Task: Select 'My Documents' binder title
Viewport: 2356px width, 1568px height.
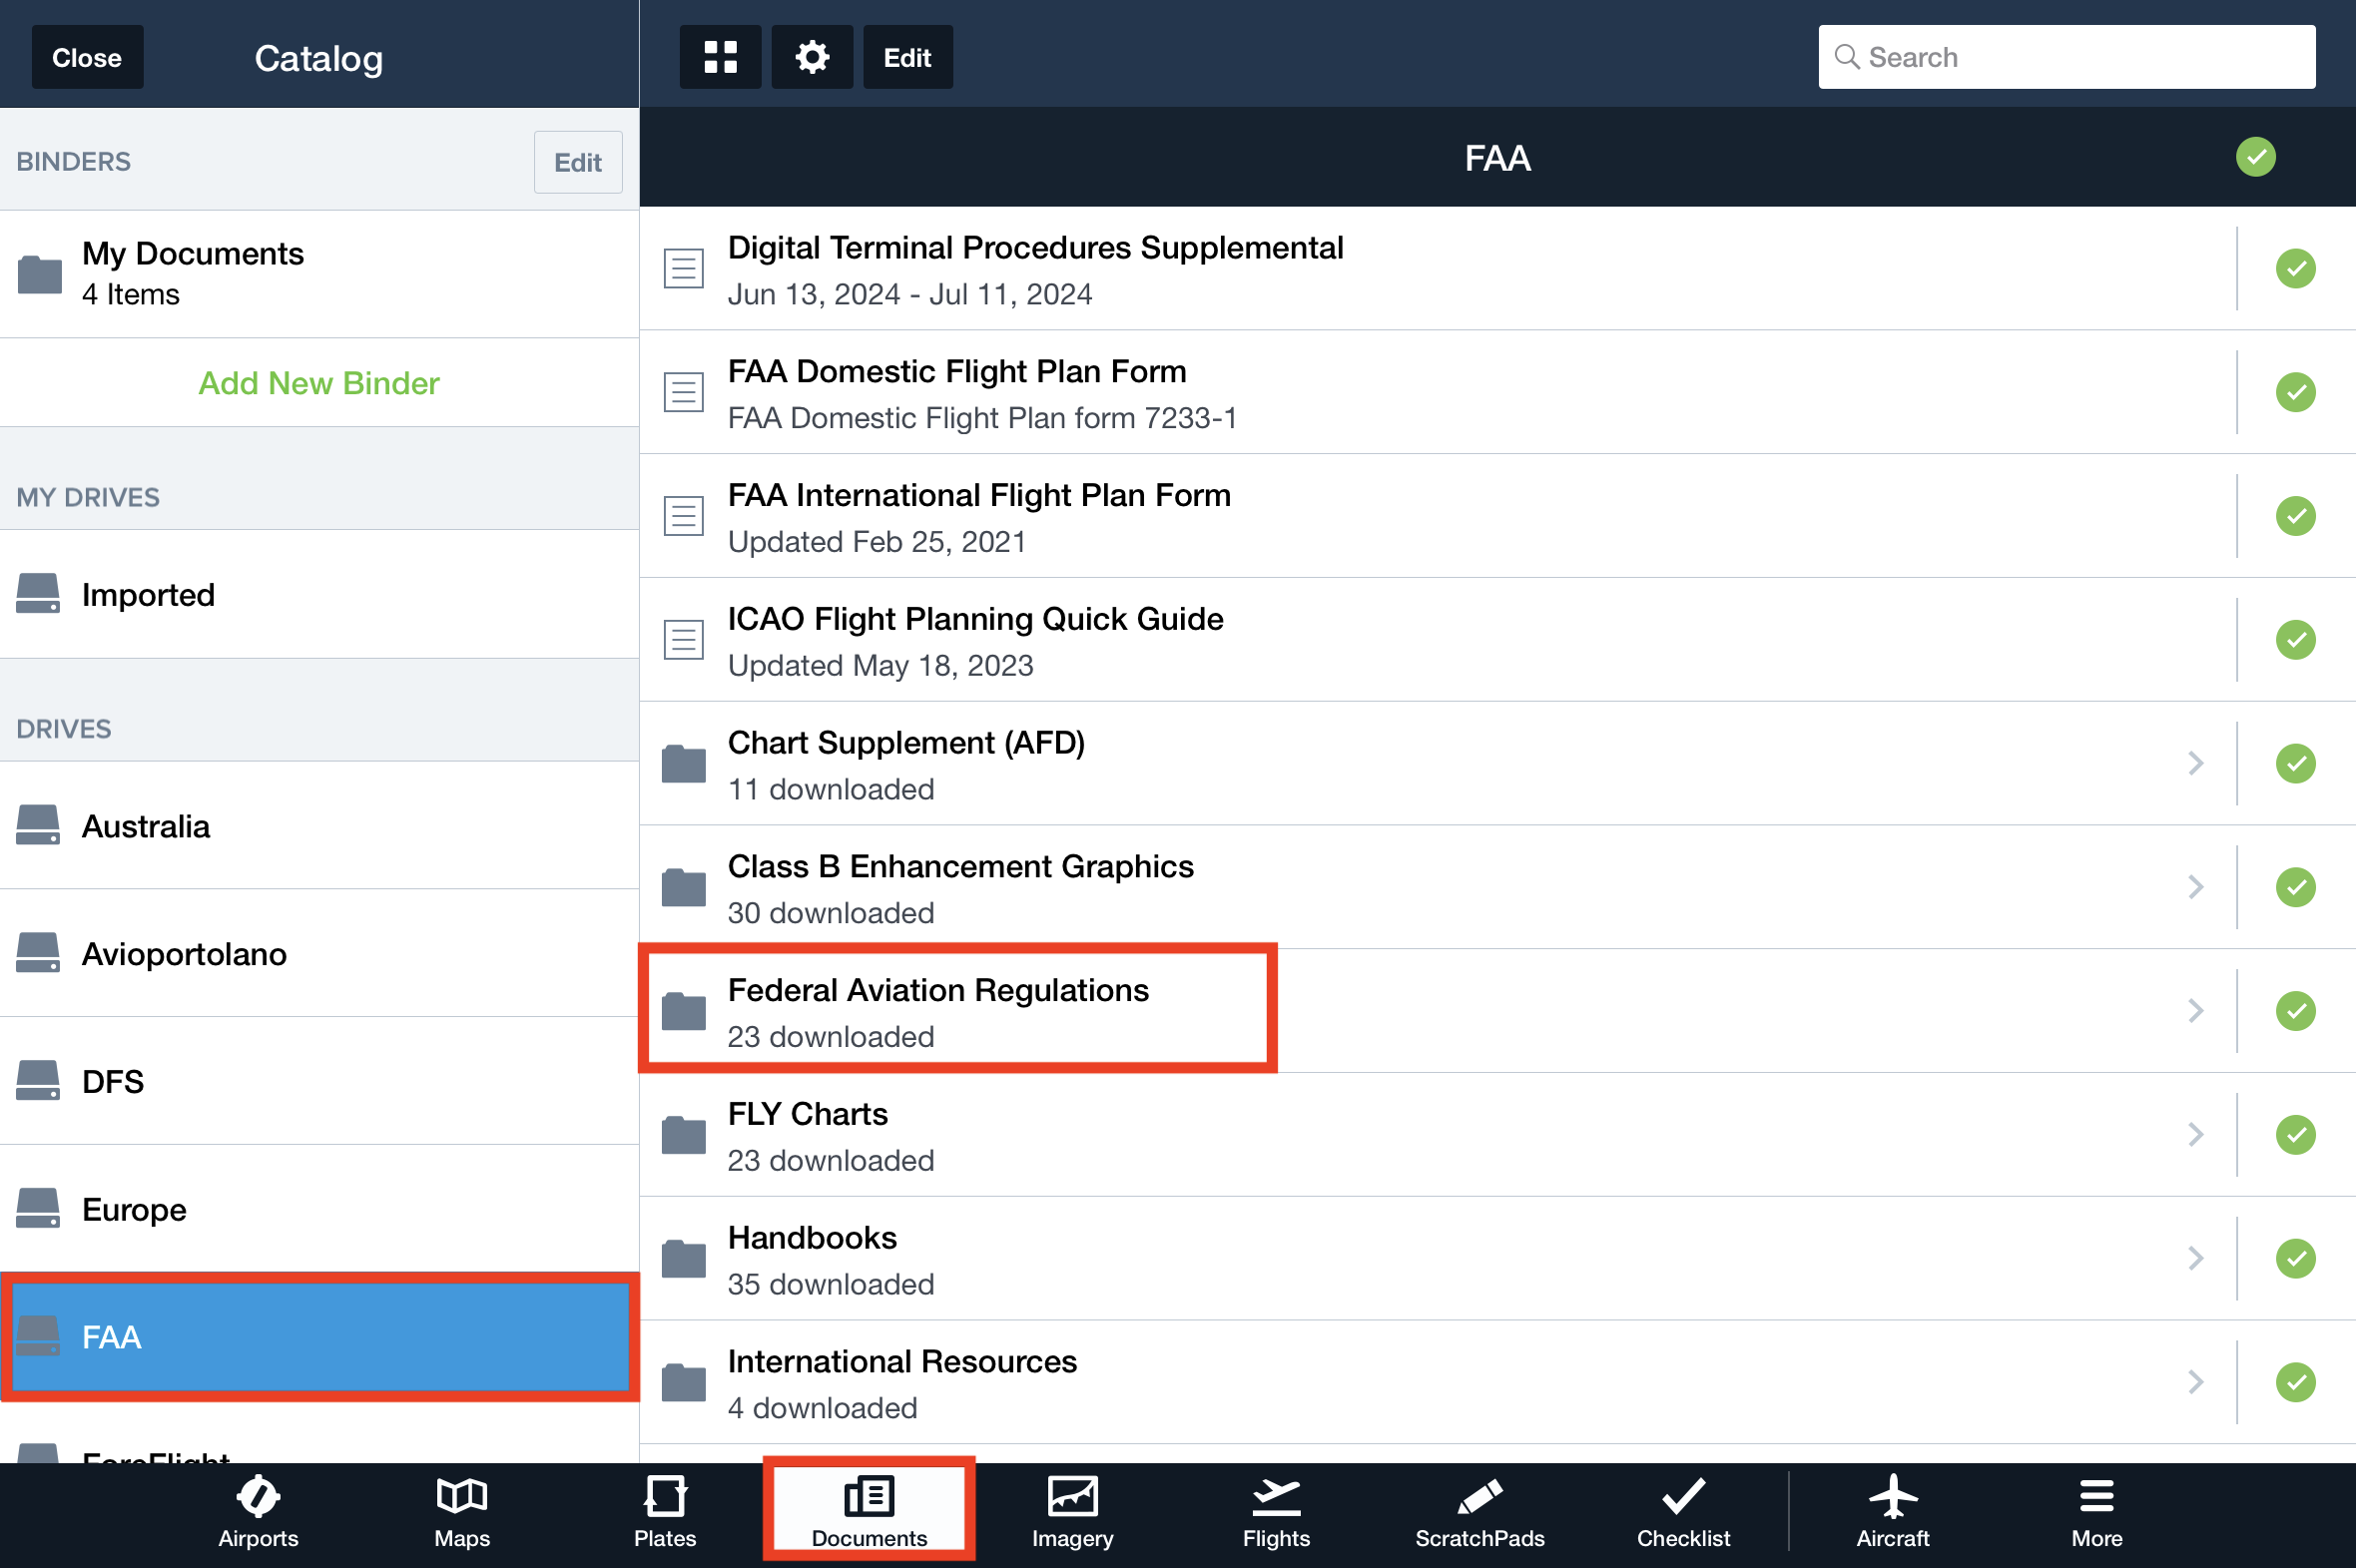Action: (193, 254)
